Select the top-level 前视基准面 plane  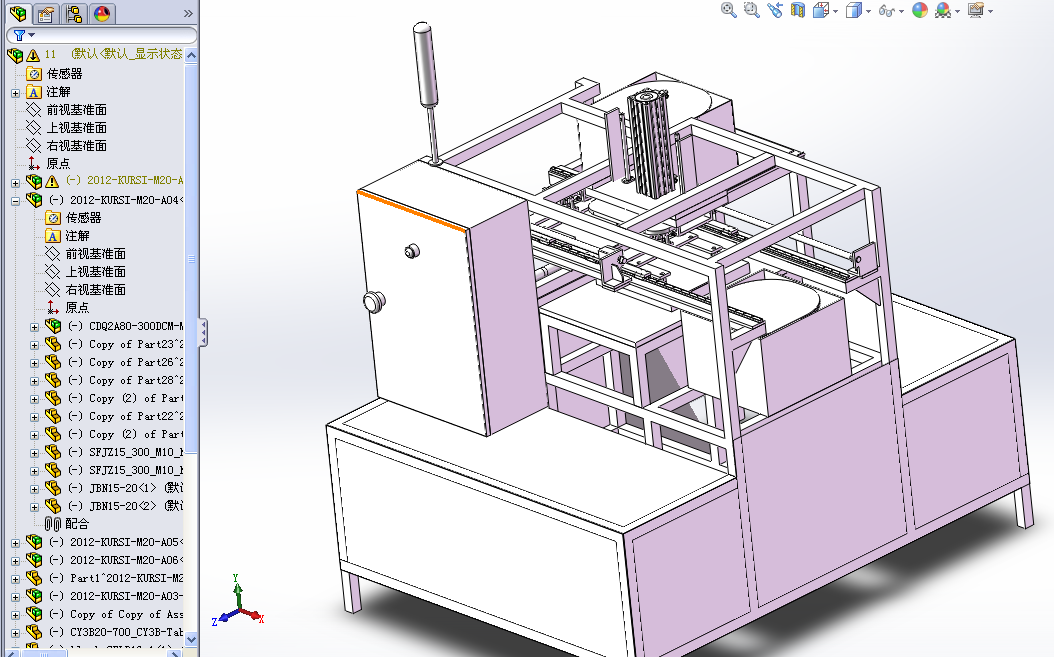point(76,110)
